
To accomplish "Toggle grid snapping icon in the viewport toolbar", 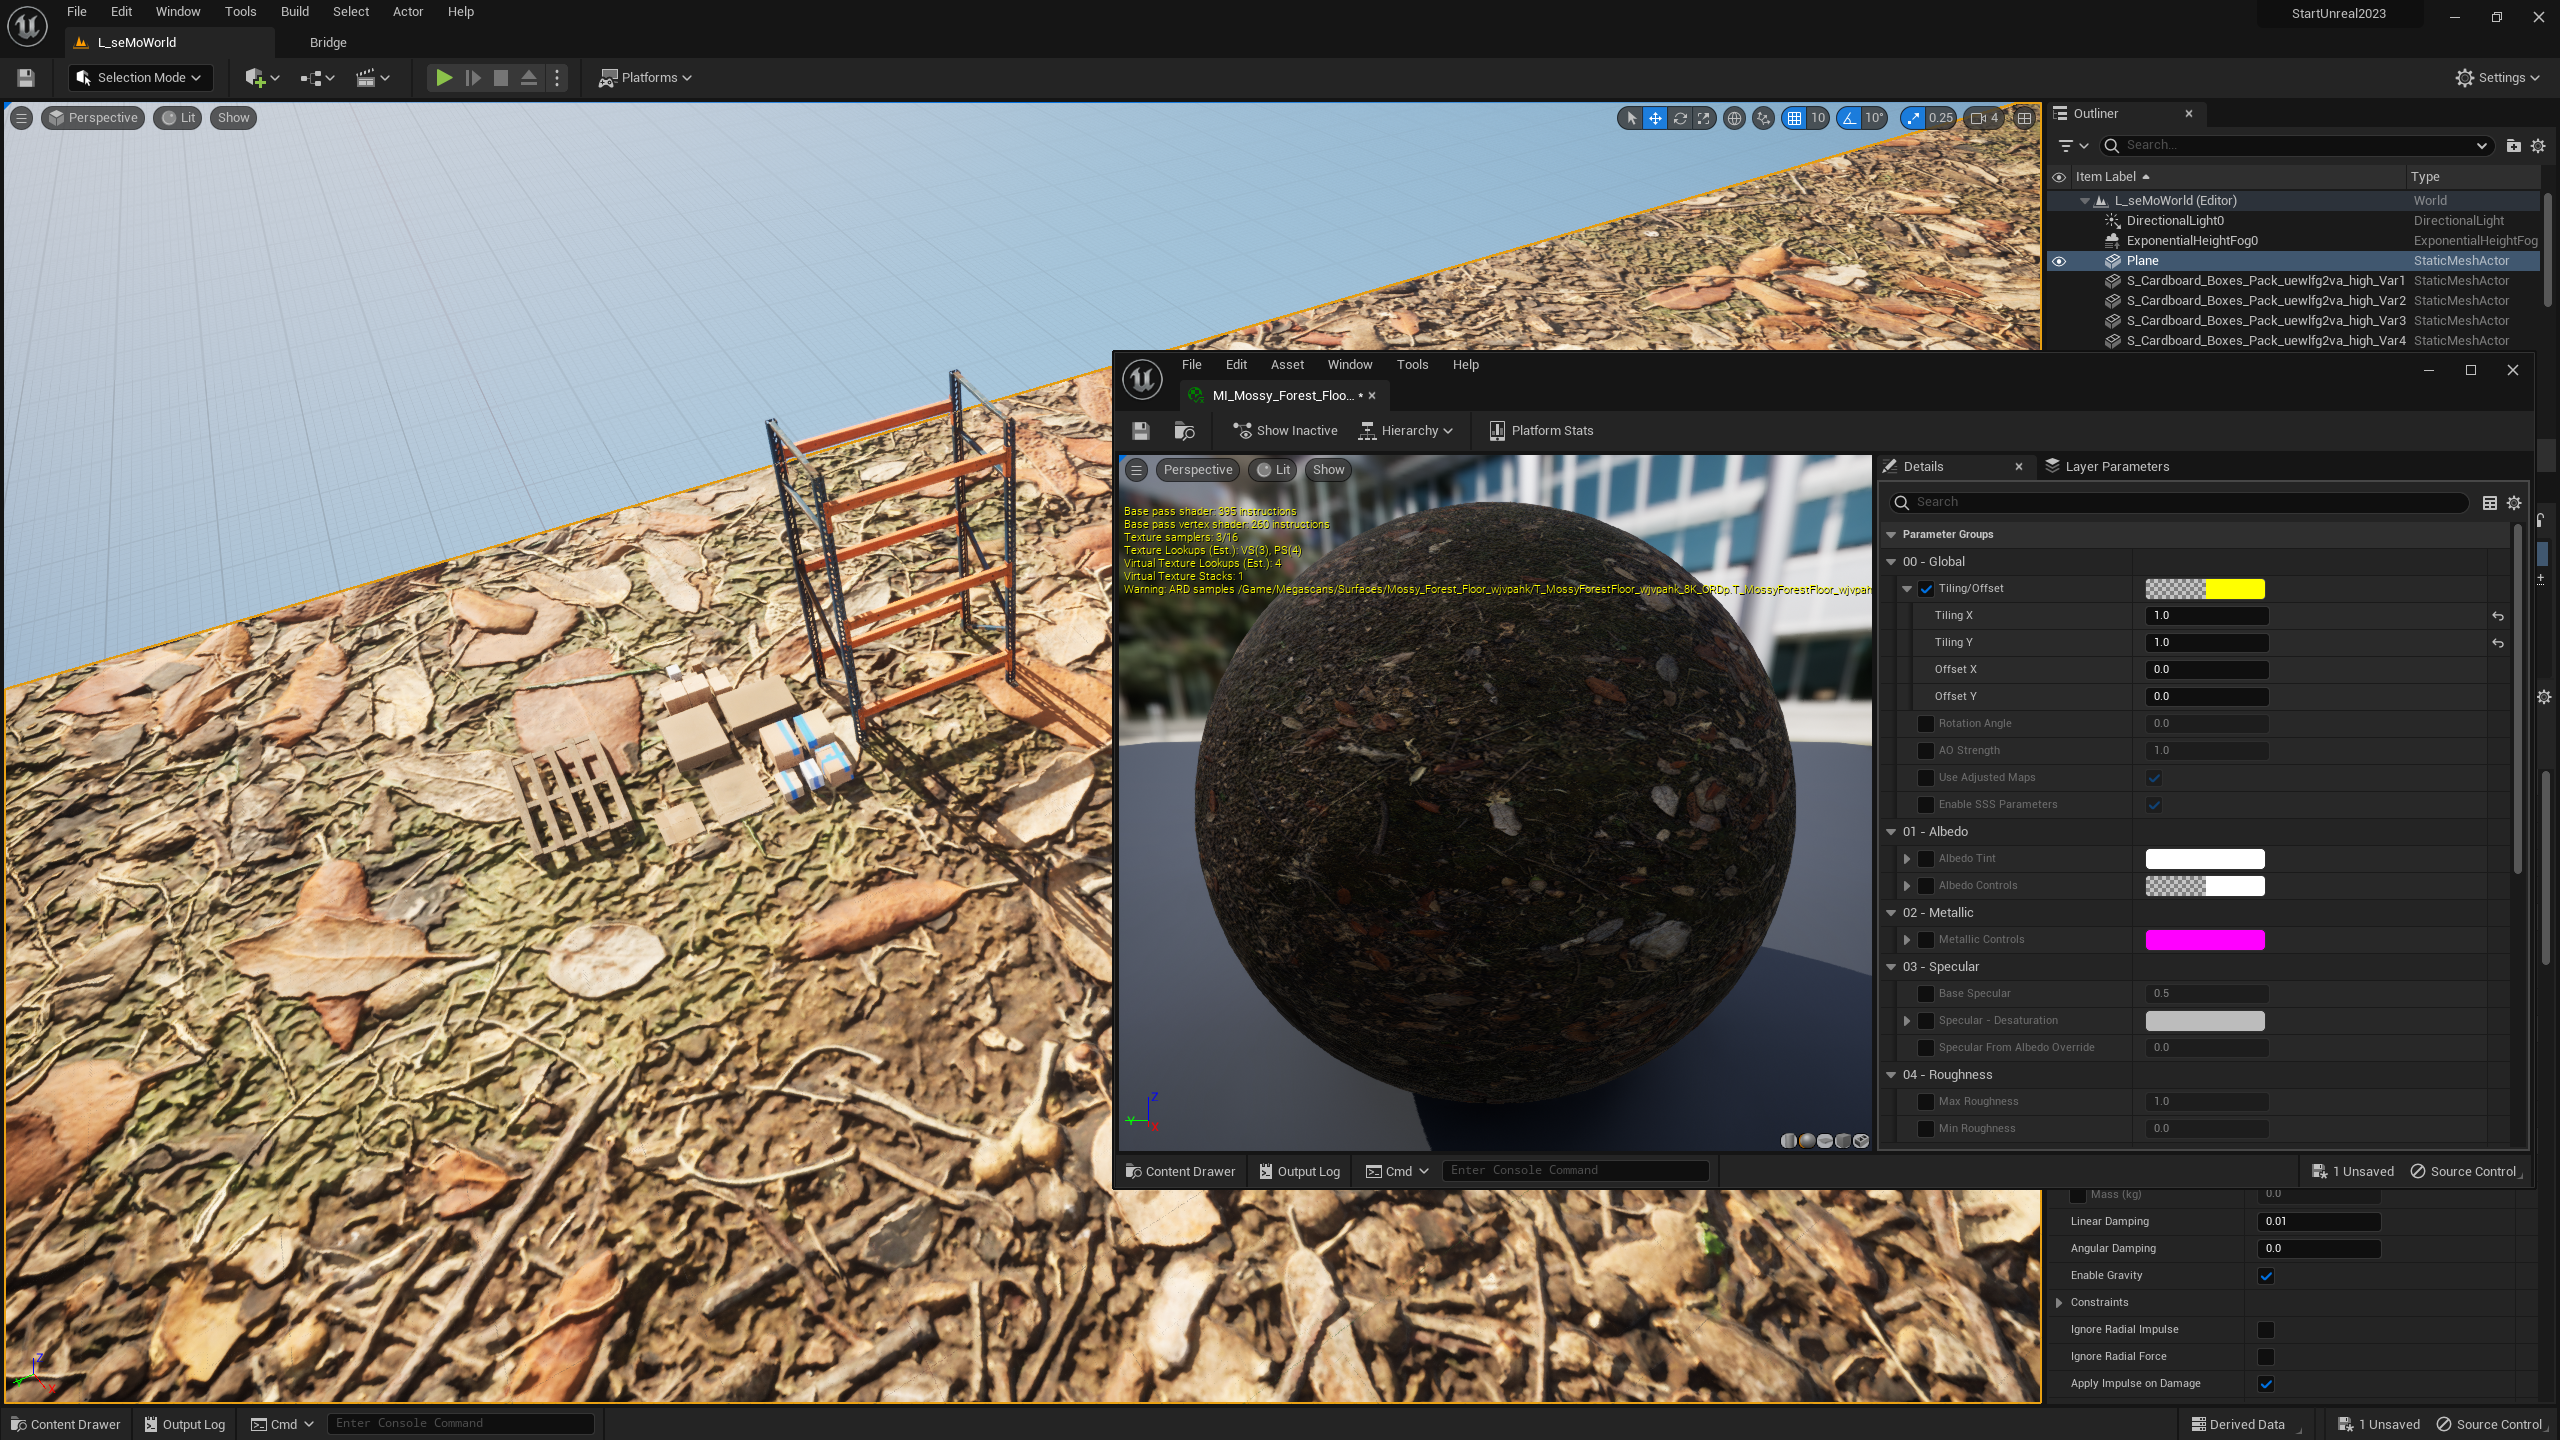I will [1794, 118].
